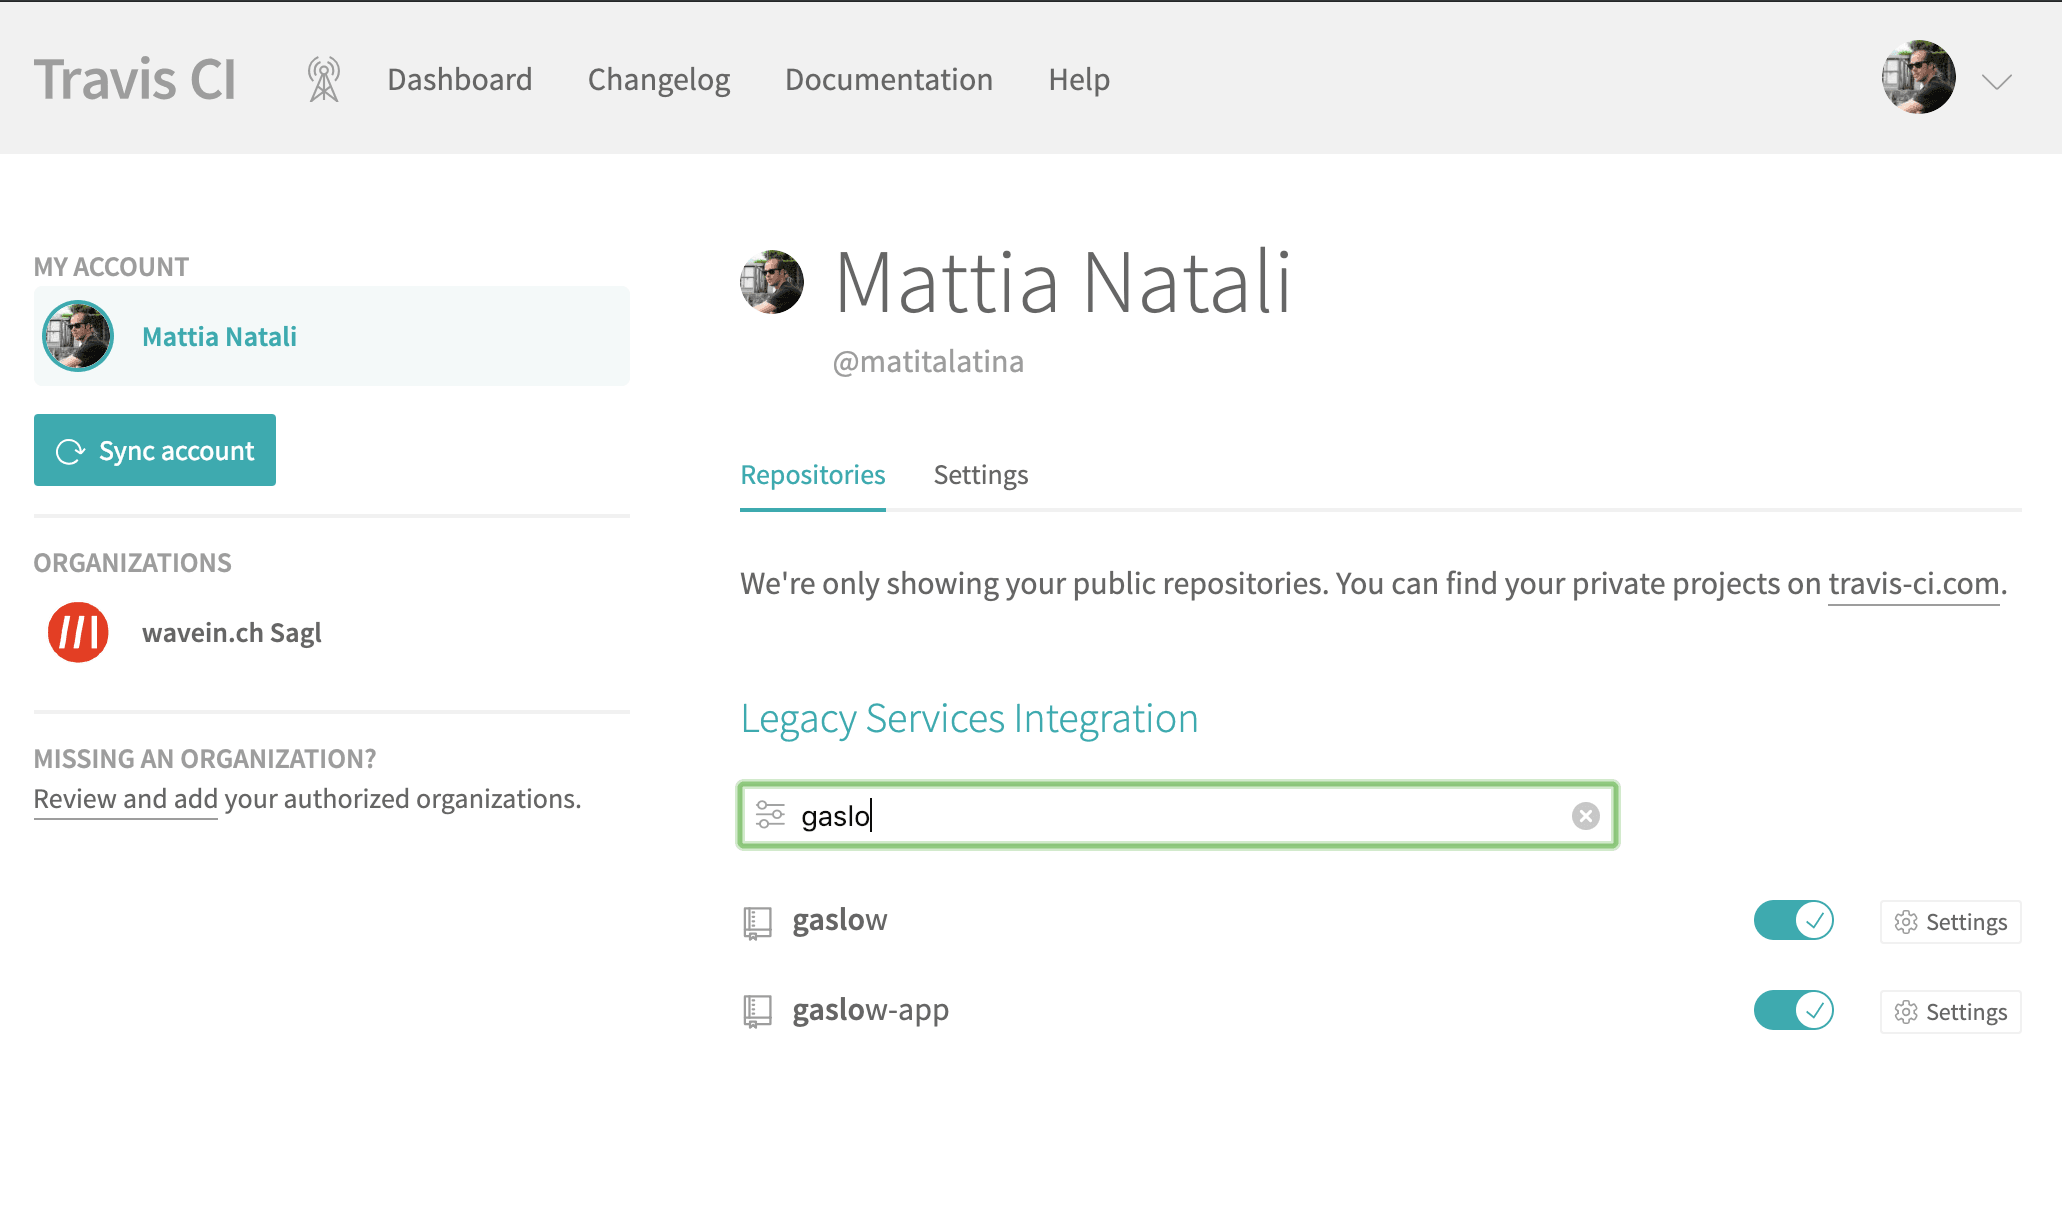Viewport: 2062px width, 1220px height.
Task: Click the Travis CI logo
Action: [x=135, y=79]
